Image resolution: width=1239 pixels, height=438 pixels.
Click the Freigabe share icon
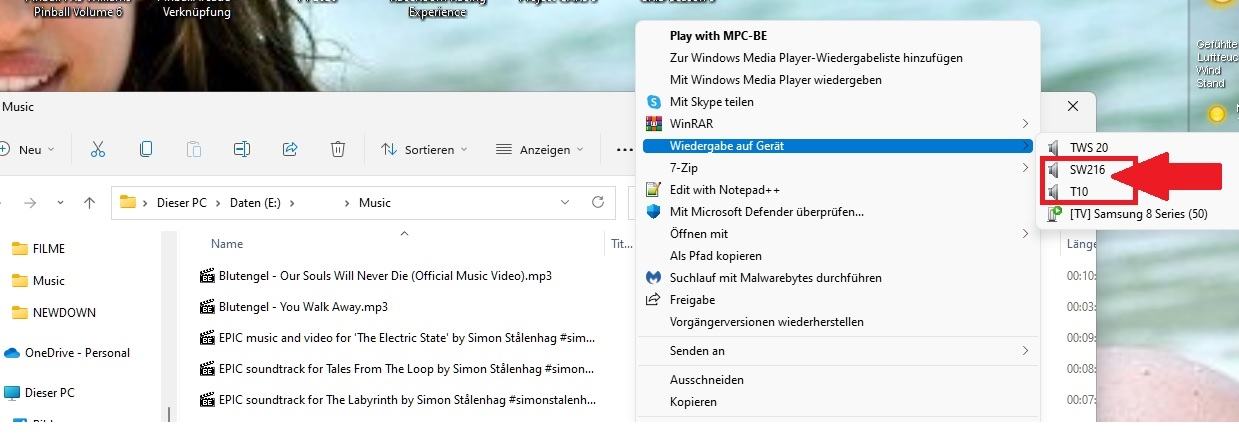click(x=654, y=300)
